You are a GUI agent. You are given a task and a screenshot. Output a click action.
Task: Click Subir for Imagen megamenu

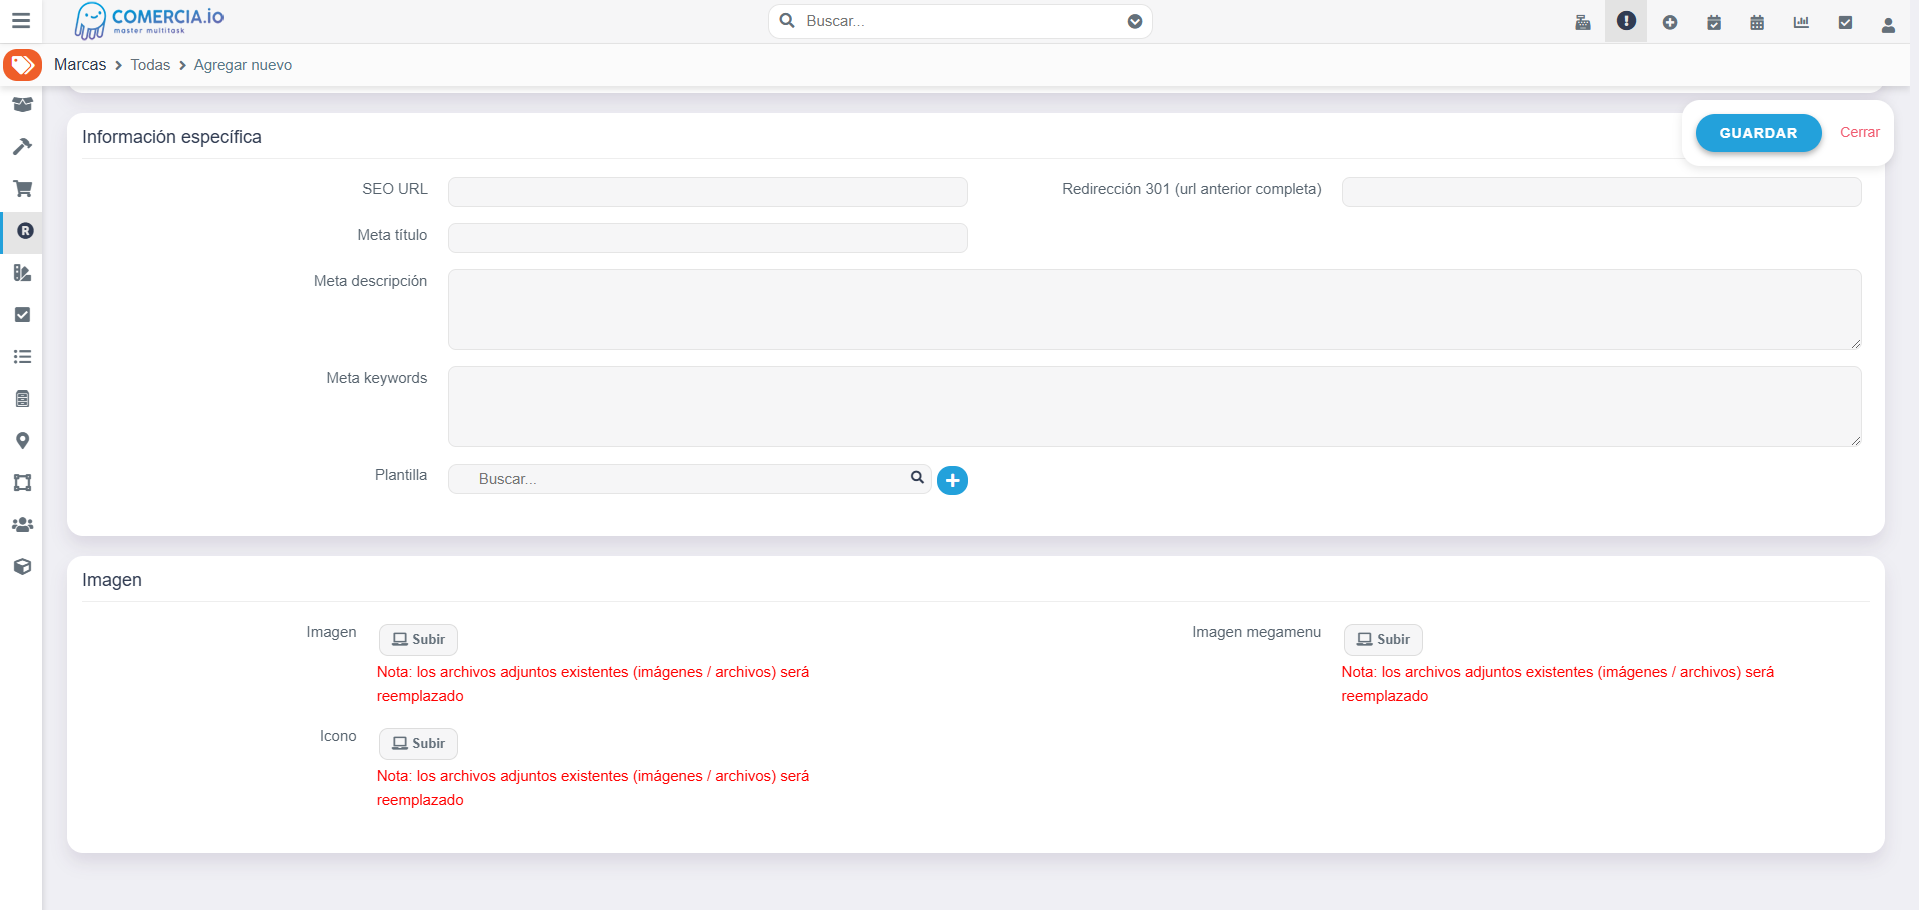pos(1383,640)
